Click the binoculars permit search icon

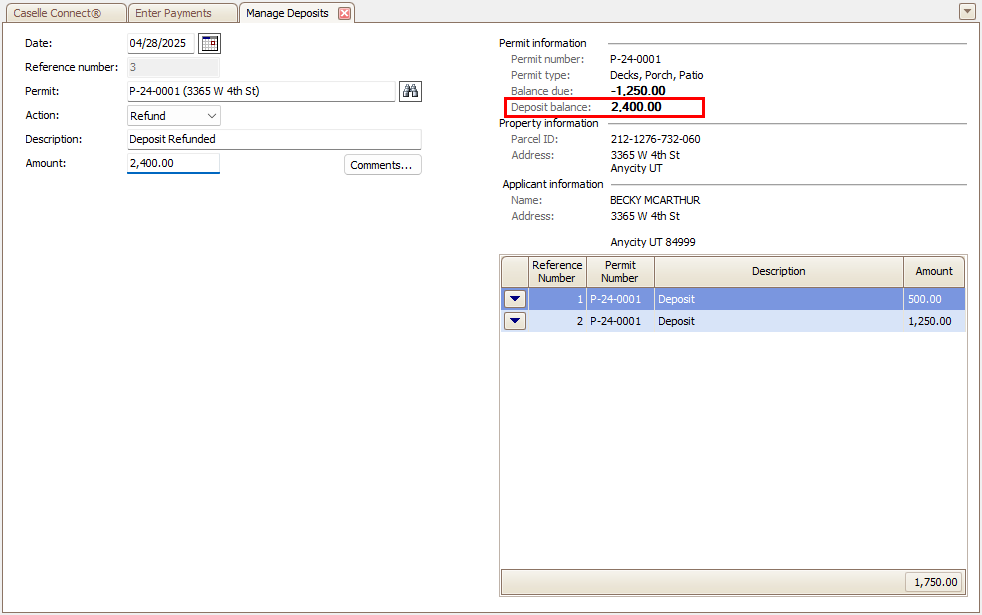coord(410,91)
